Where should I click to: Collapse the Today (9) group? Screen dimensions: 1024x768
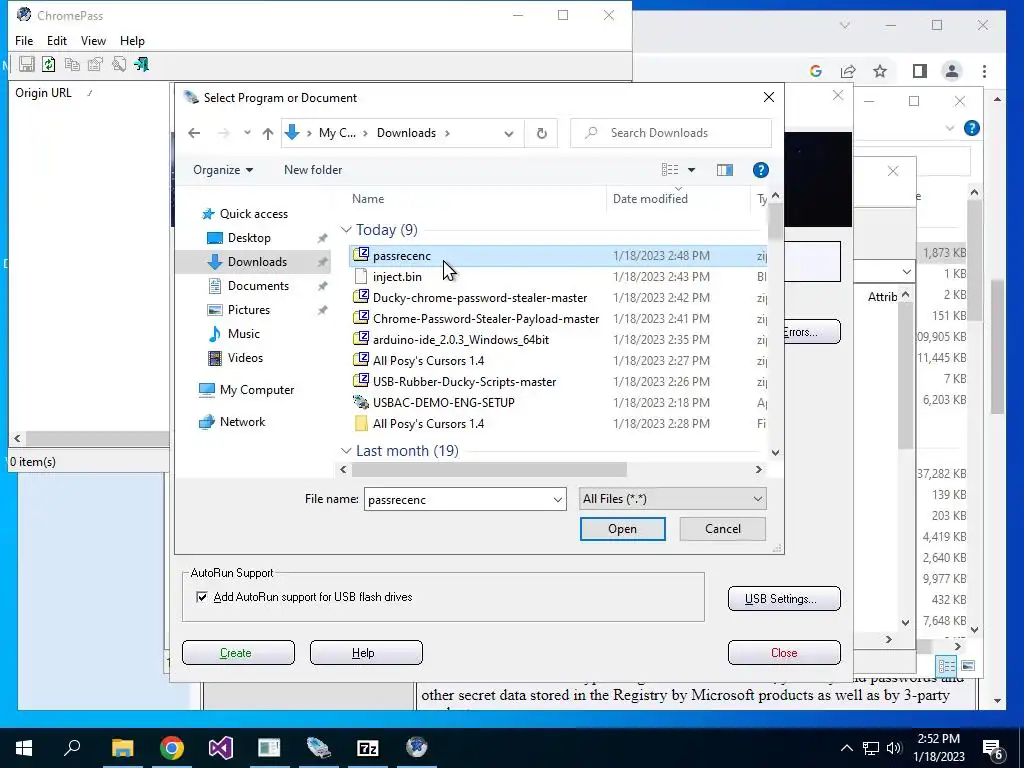click(x=346, y=230)
